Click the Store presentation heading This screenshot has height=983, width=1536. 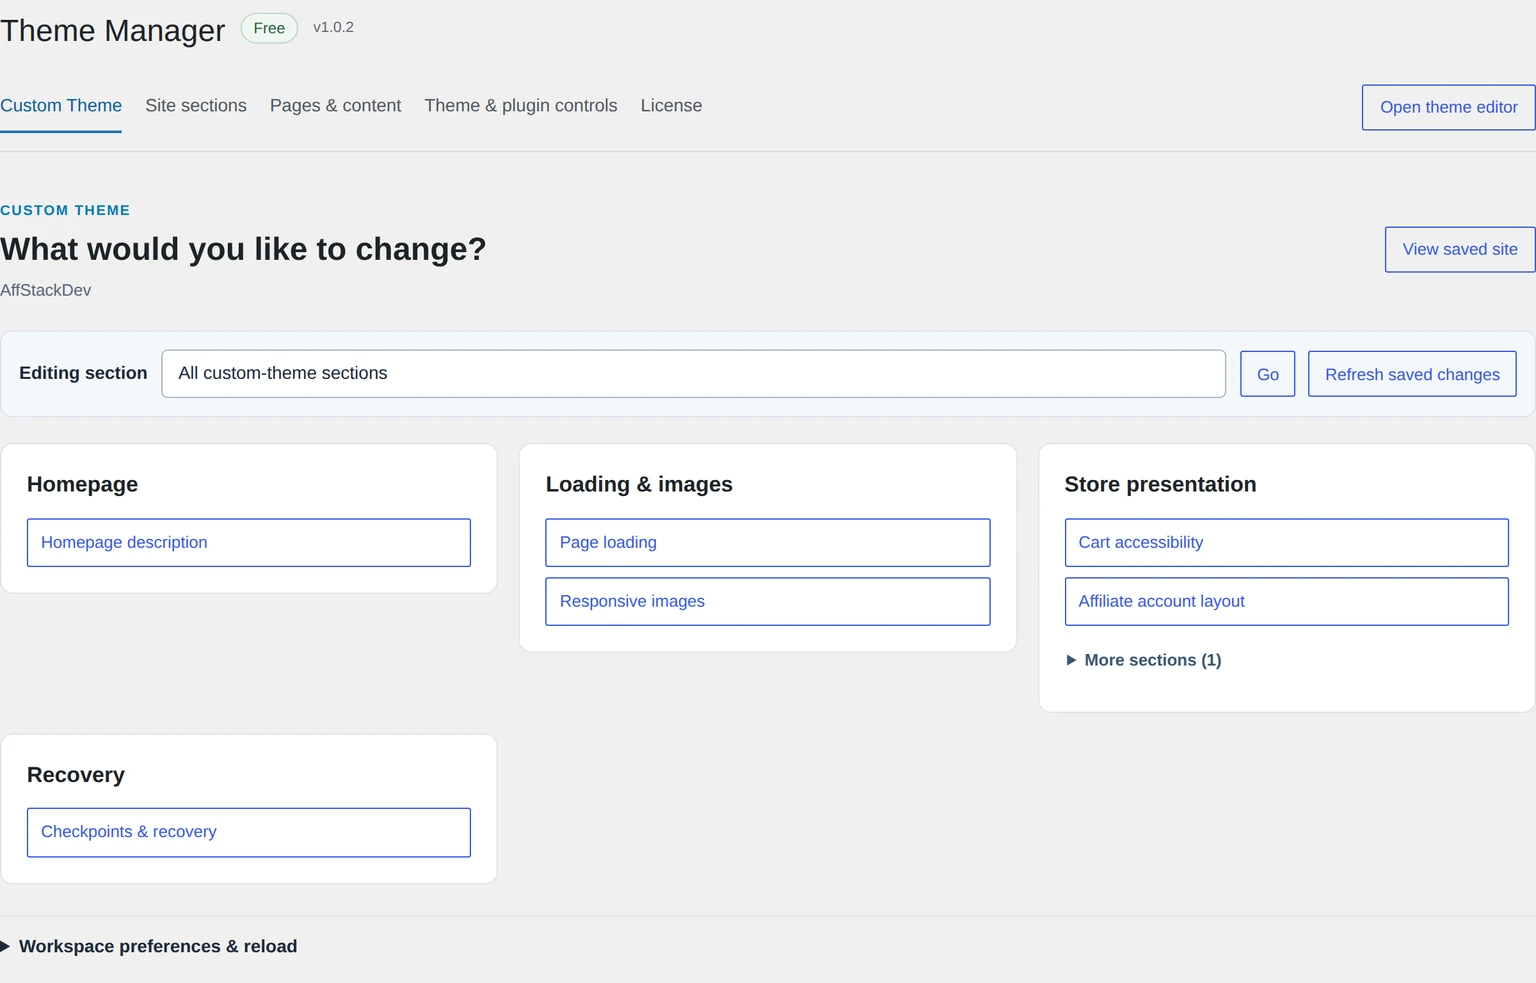(1160, 484)
